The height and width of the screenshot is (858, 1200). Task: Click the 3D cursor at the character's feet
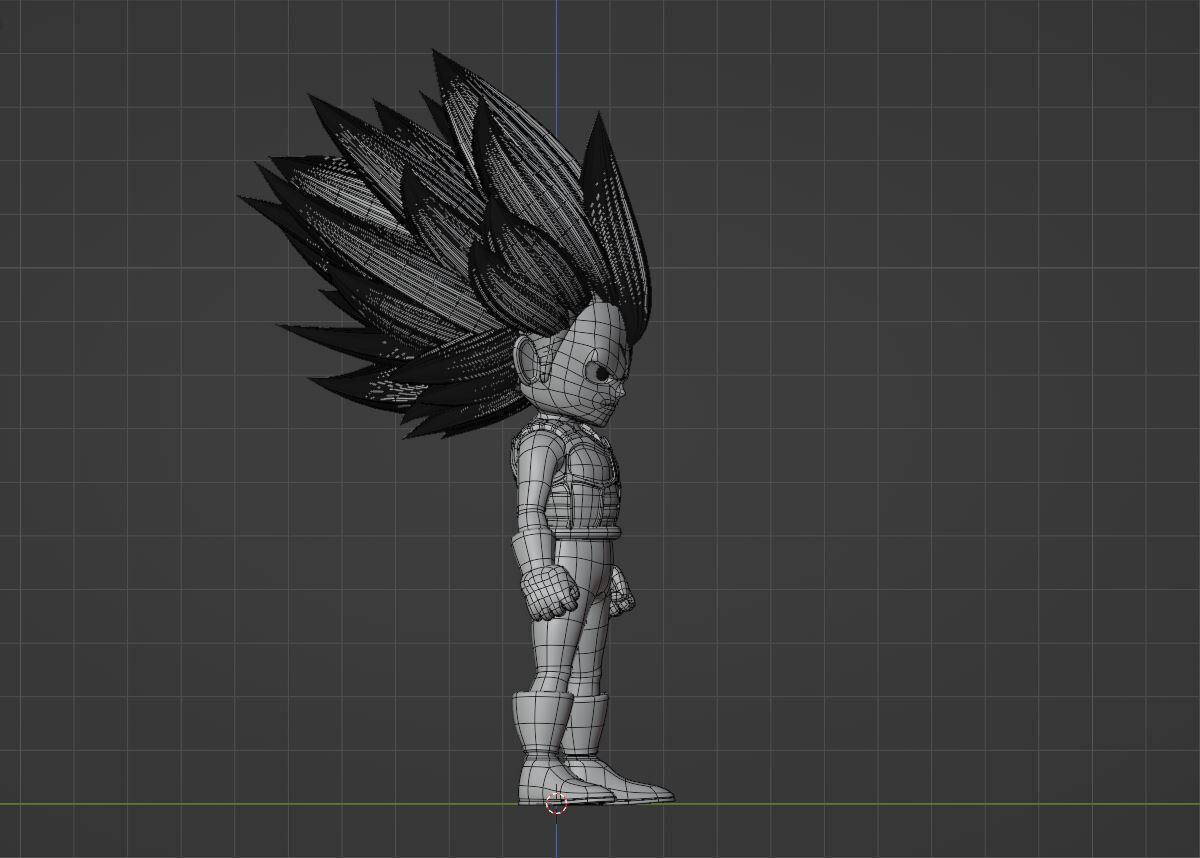557,802
